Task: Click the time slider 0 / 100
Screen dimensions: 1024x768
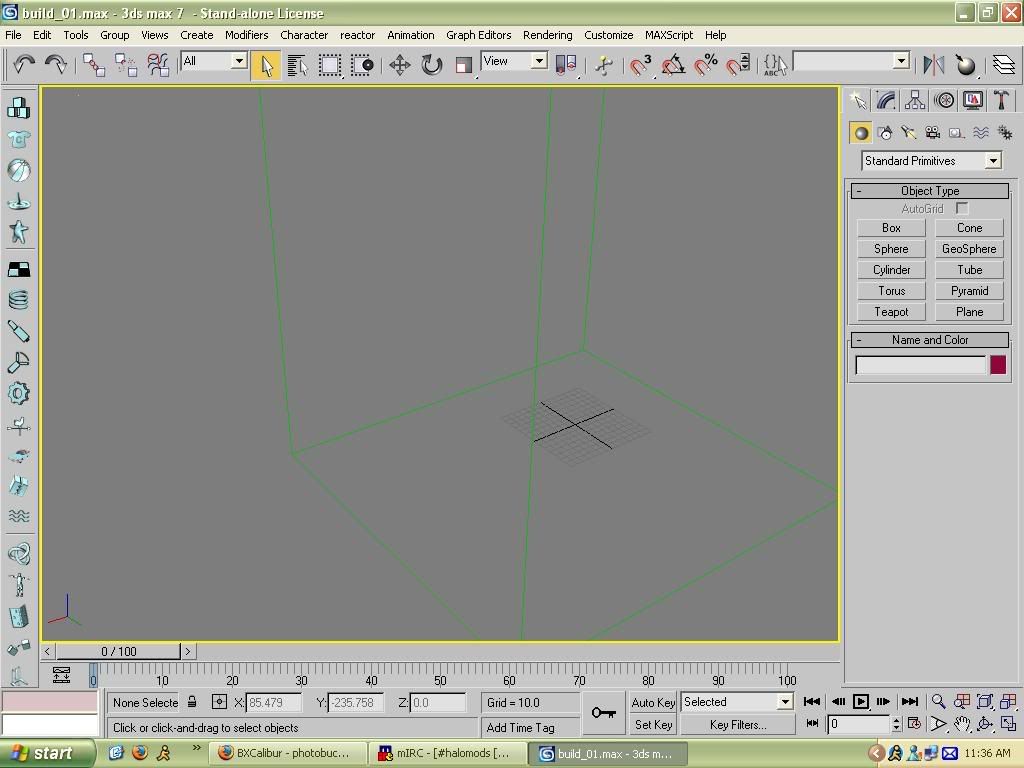Action: tap(118, 651)
